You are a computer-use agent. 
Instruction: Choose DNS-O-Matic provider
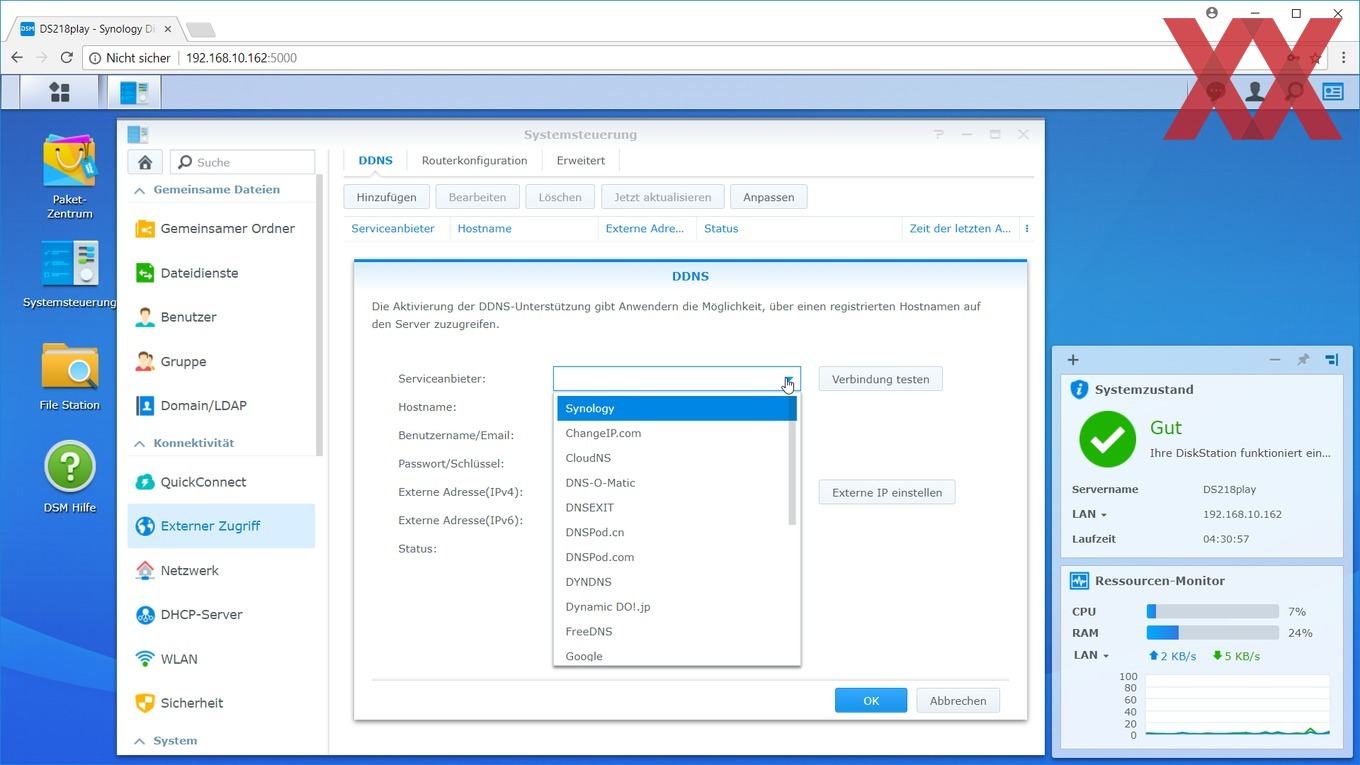click(675, 483)
